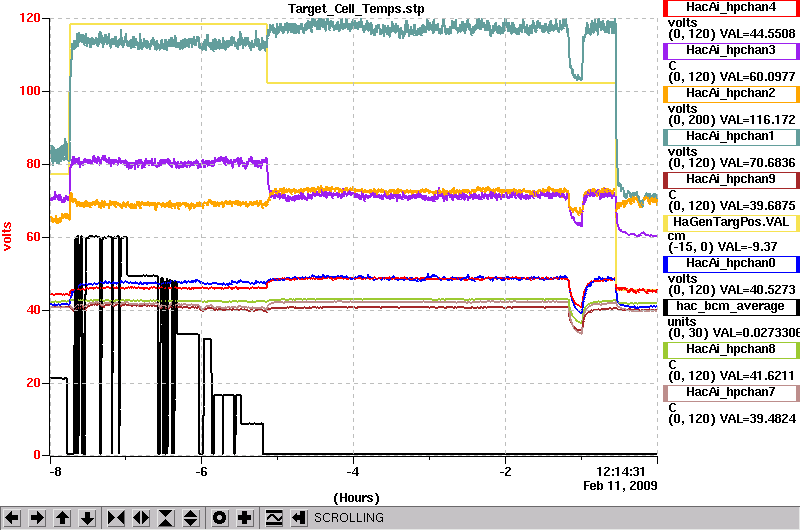Click the -6 x-axis tick label
The height and width of the screenshot is (530, 800).
tap(202, 472)
